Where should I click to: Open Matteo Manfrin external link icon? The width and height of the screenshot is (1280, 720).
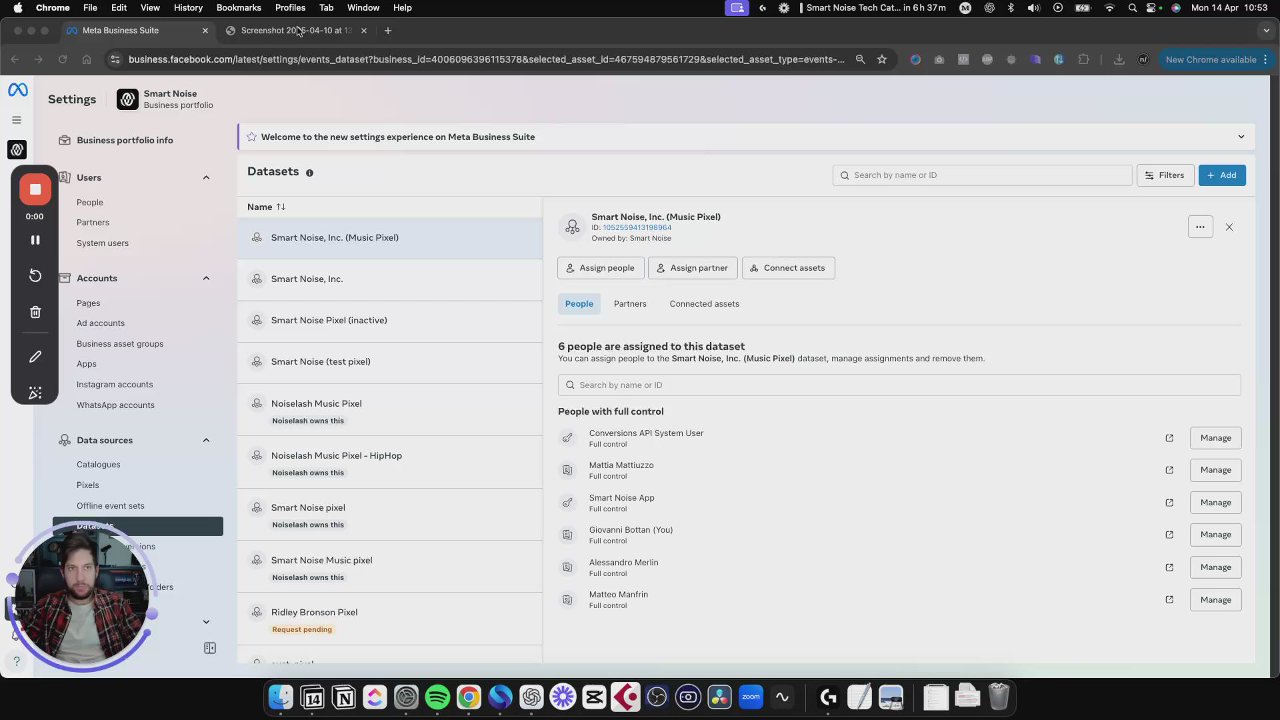[x=1169, y=600]
